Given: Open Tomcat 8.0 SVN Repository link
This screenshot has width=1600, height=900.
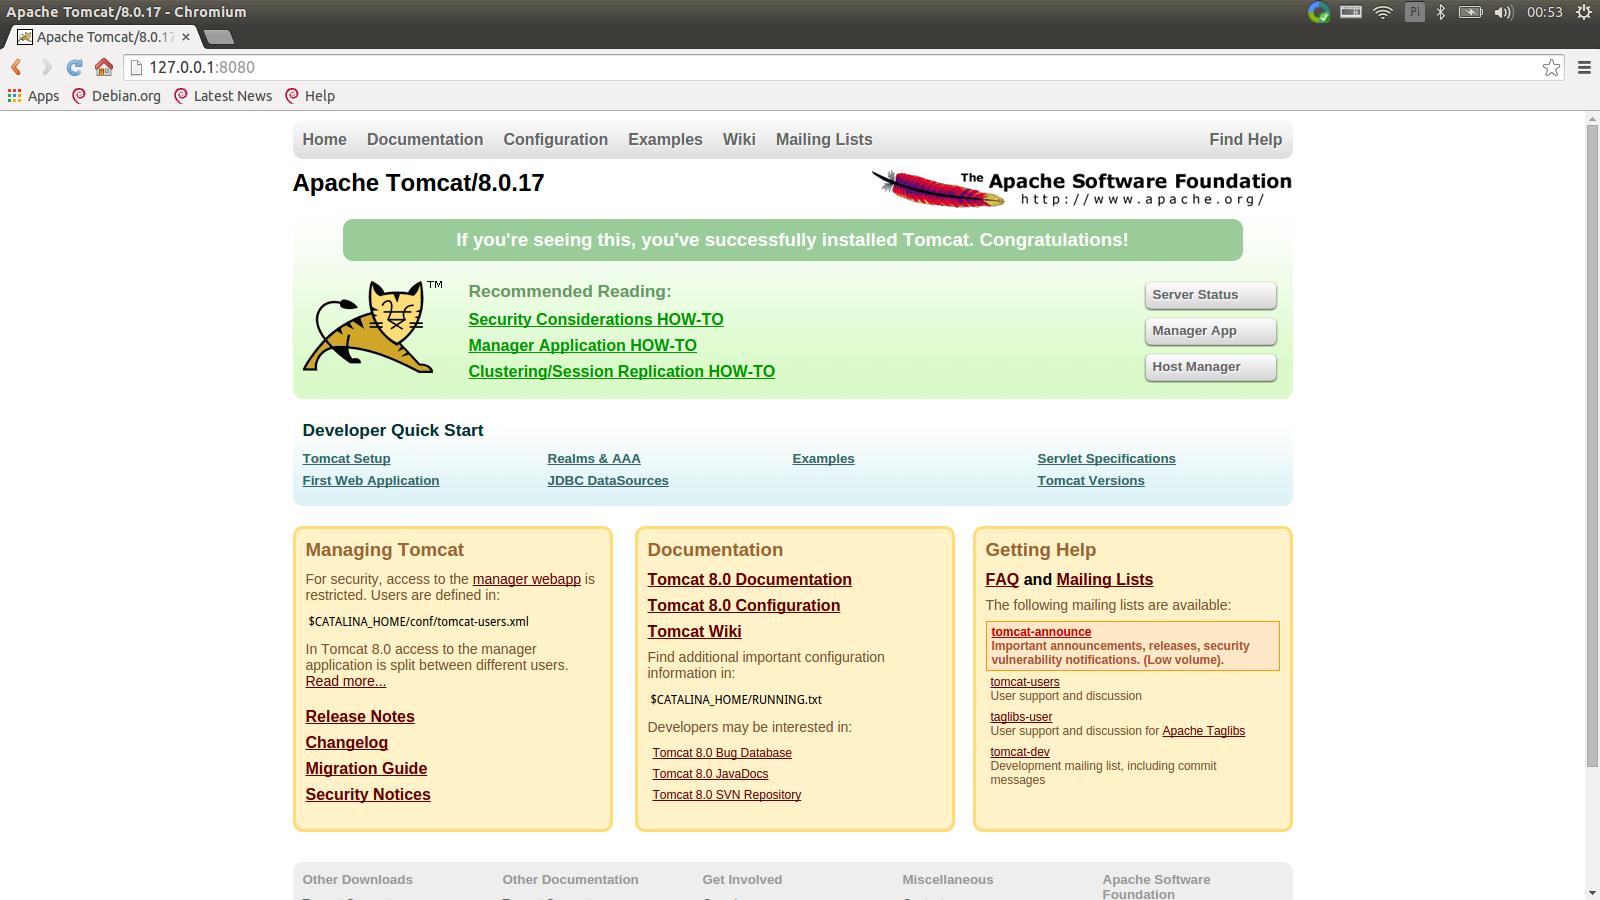Looking at the screenshot, I should 726,795.
